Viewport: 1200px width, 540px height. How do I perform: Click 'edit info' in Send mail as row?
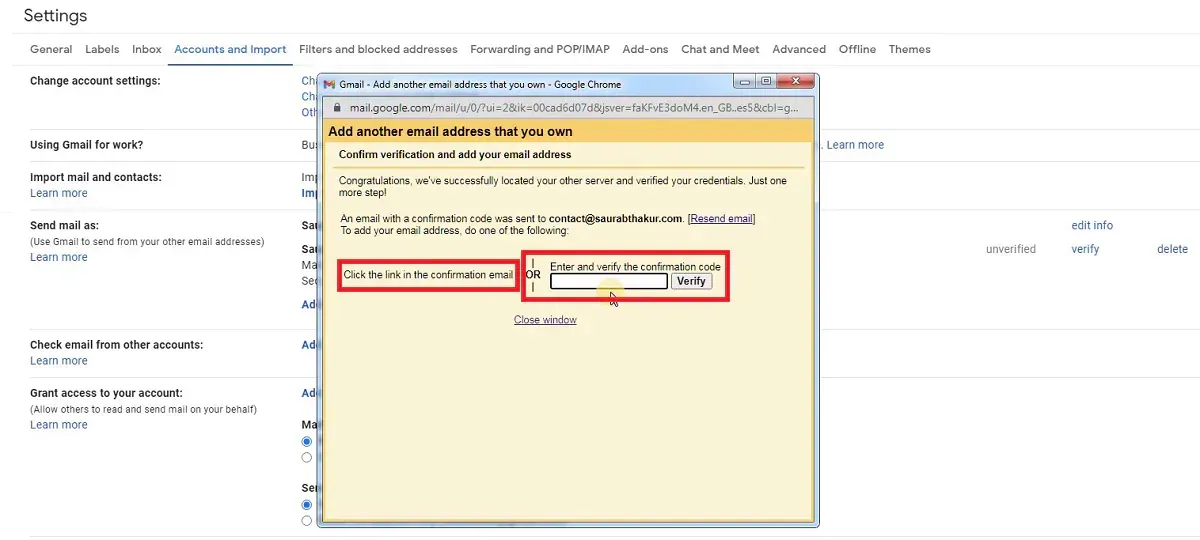click(1092, 226)
